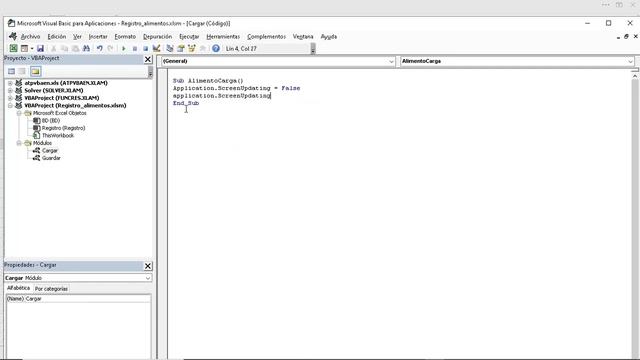Collapse the Microsoft Excel Objetos folder
Viewport: 640px width, 360px height.
[x=19, y=113]
